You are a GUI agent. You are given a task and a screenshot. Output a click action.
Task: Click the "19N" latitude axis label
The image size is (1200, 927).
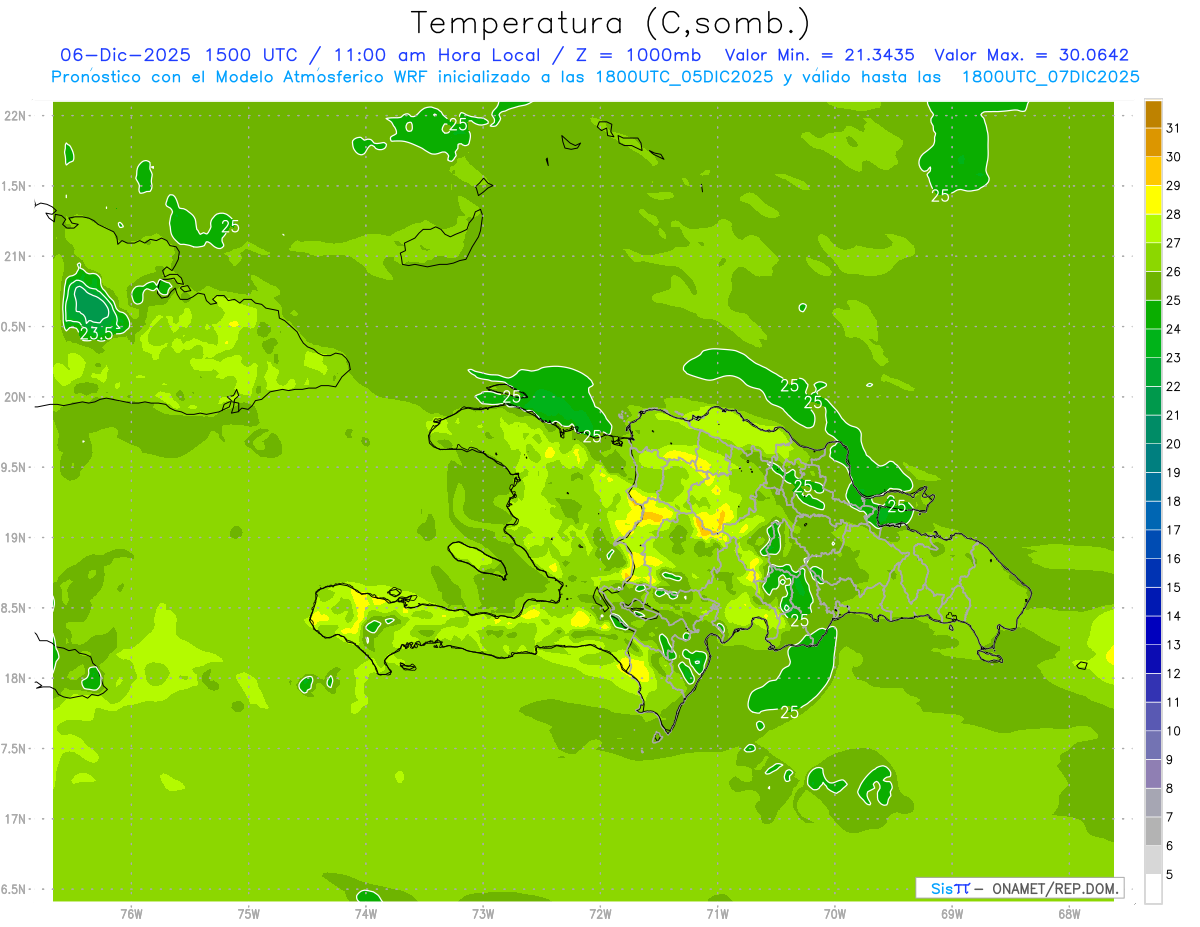tap(14, 538)
